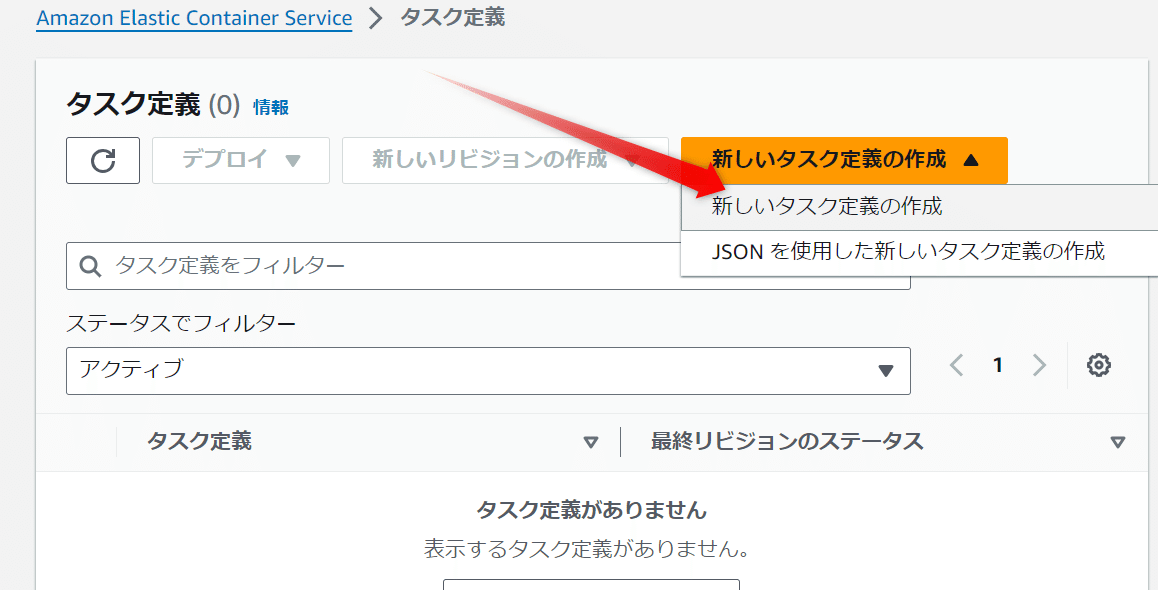Click page number 1 in pagination
This screenshot has height=590, width=1158.
[998, 365]
